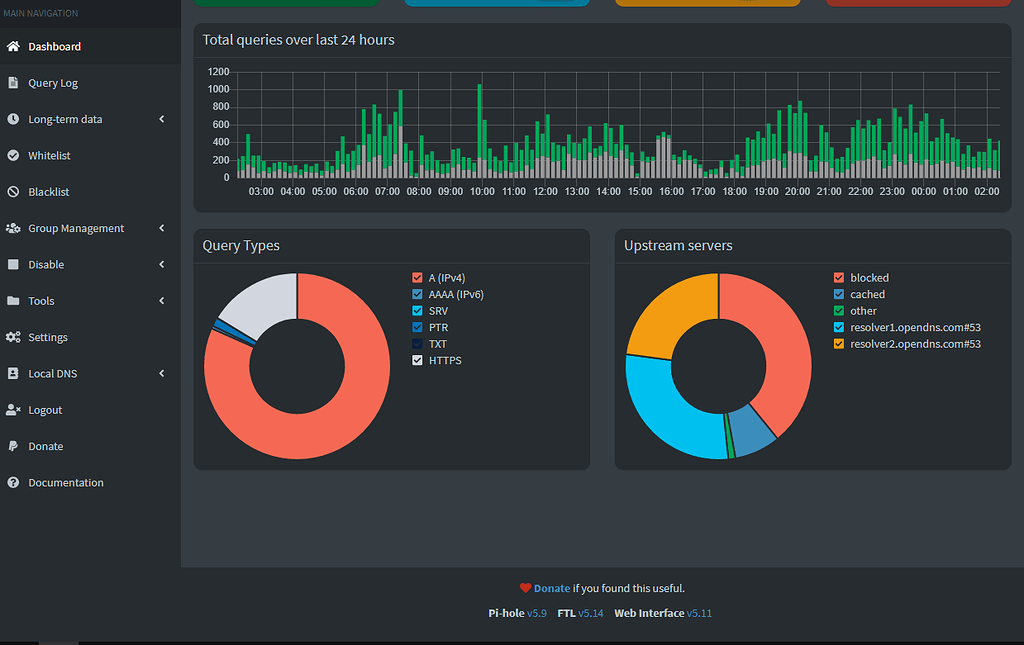Toggle the blocked upstream checkbox
The width and height of the screenshot is (1024, 645).
pyautogui.click(x=839, y=277)
